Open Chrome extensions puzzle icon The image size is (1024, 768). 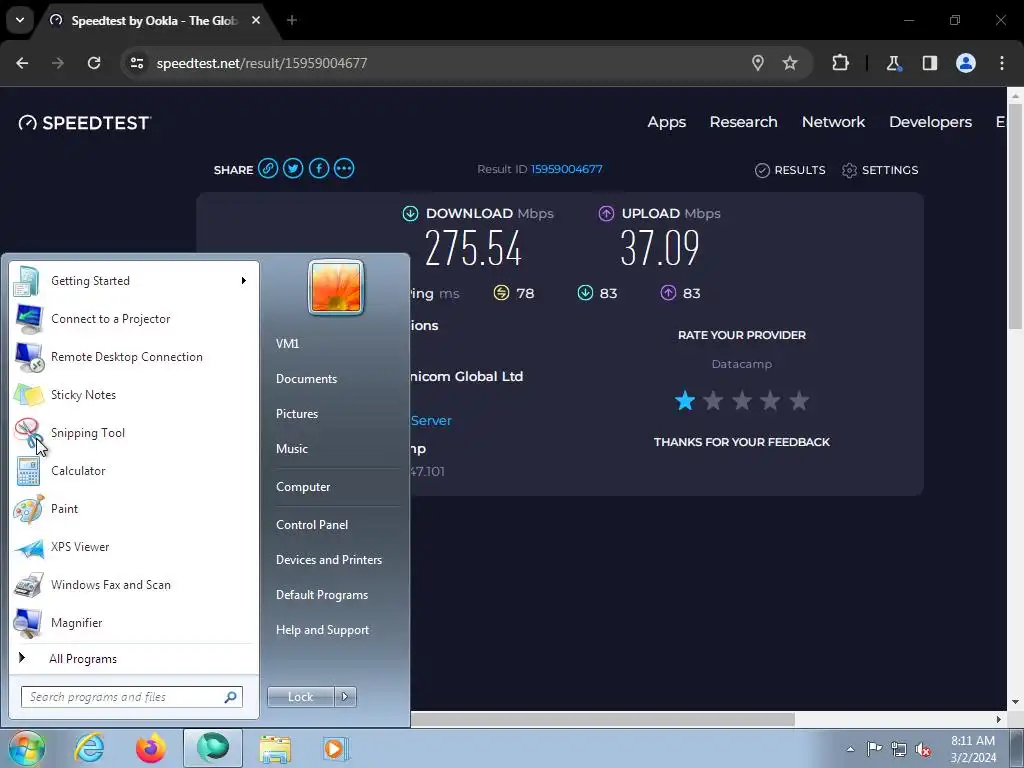840,63
